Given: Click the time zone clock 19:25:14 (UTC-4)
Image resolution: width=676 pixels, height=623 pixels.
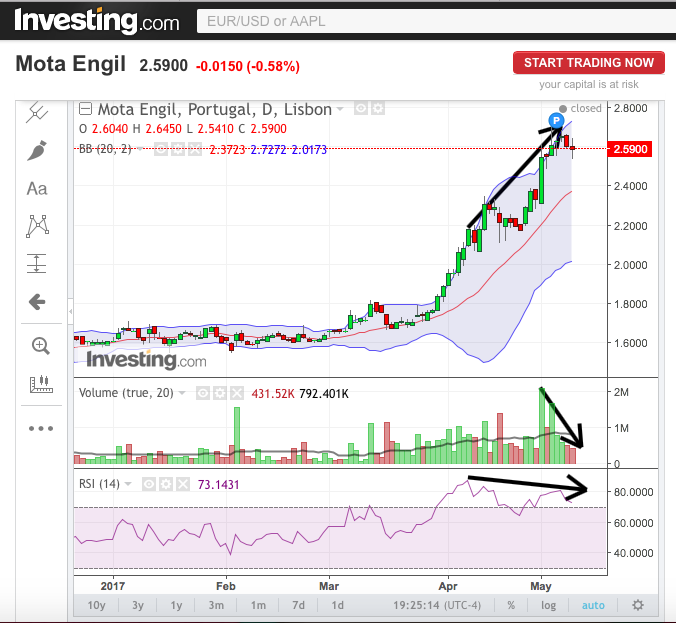Looking at the screenshot, I should pyautogui.click(x=437, y=605).
